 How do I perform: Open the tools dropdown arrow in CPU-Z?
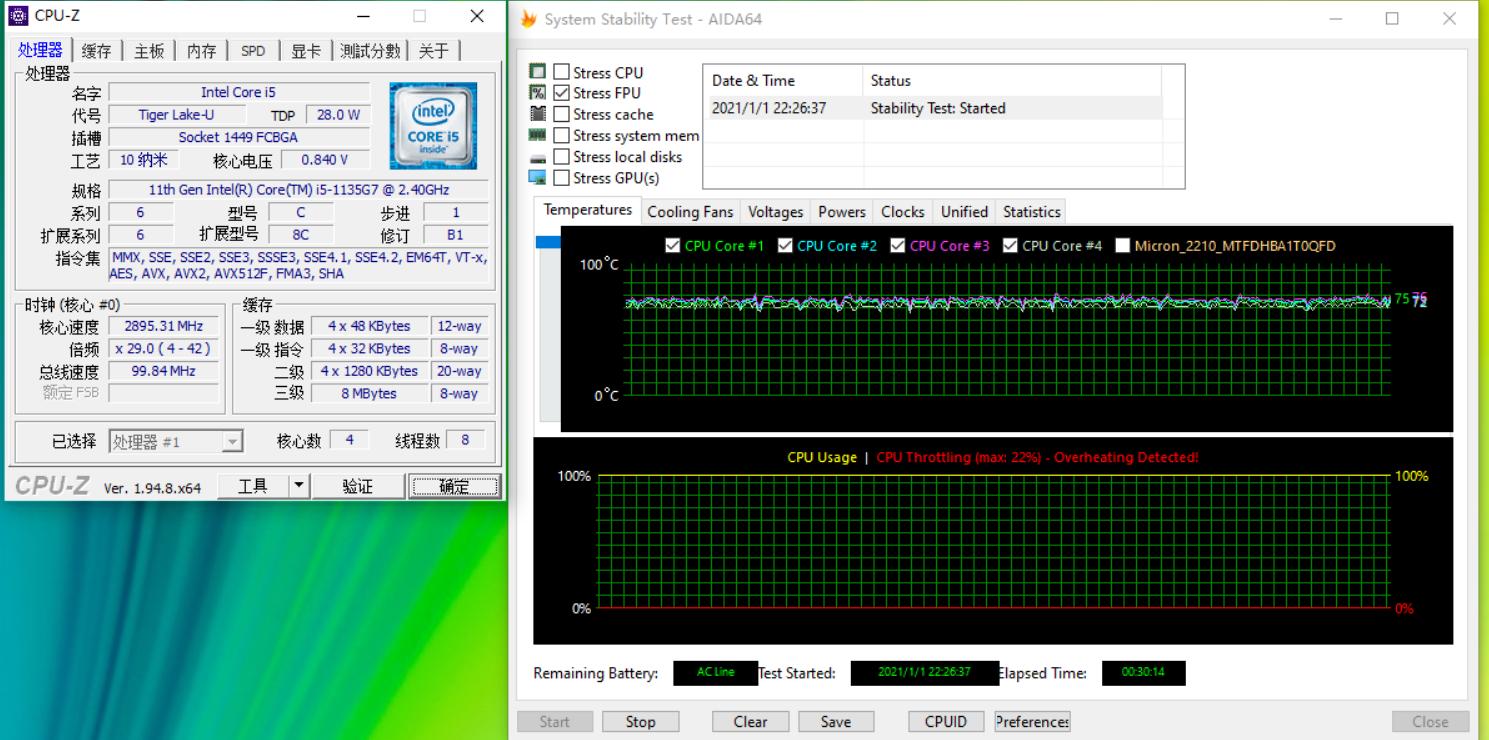coord(299,487)
